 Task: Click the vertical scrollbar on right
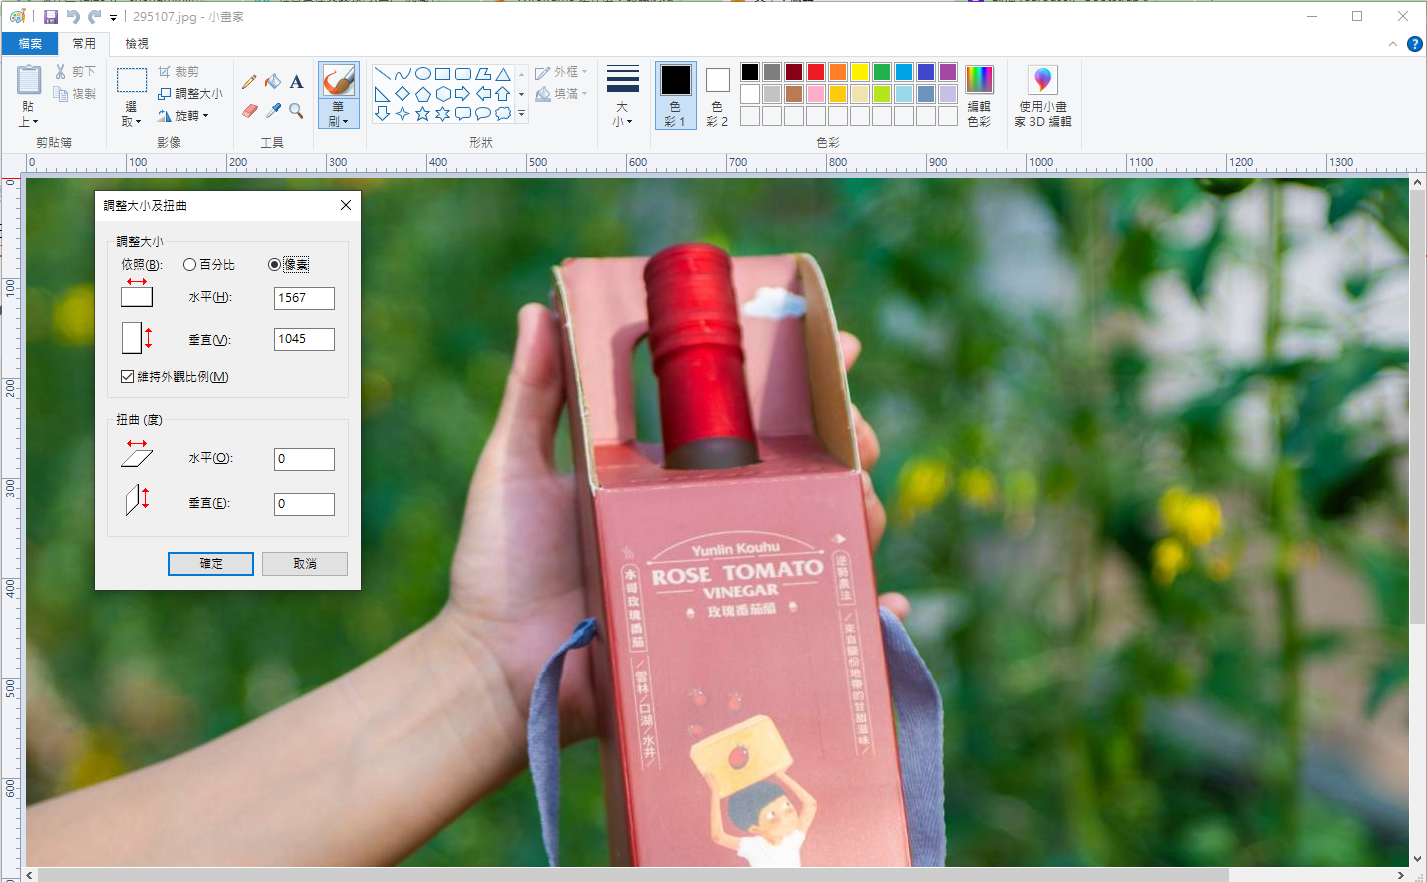[x=1418, y=408]
